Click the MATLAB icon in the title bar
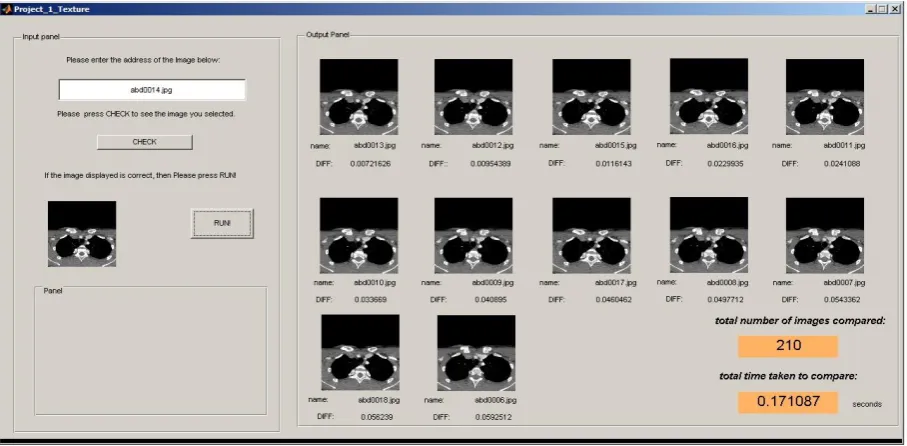Viewport: 907px width, 446px height. (x=6, y=9)
